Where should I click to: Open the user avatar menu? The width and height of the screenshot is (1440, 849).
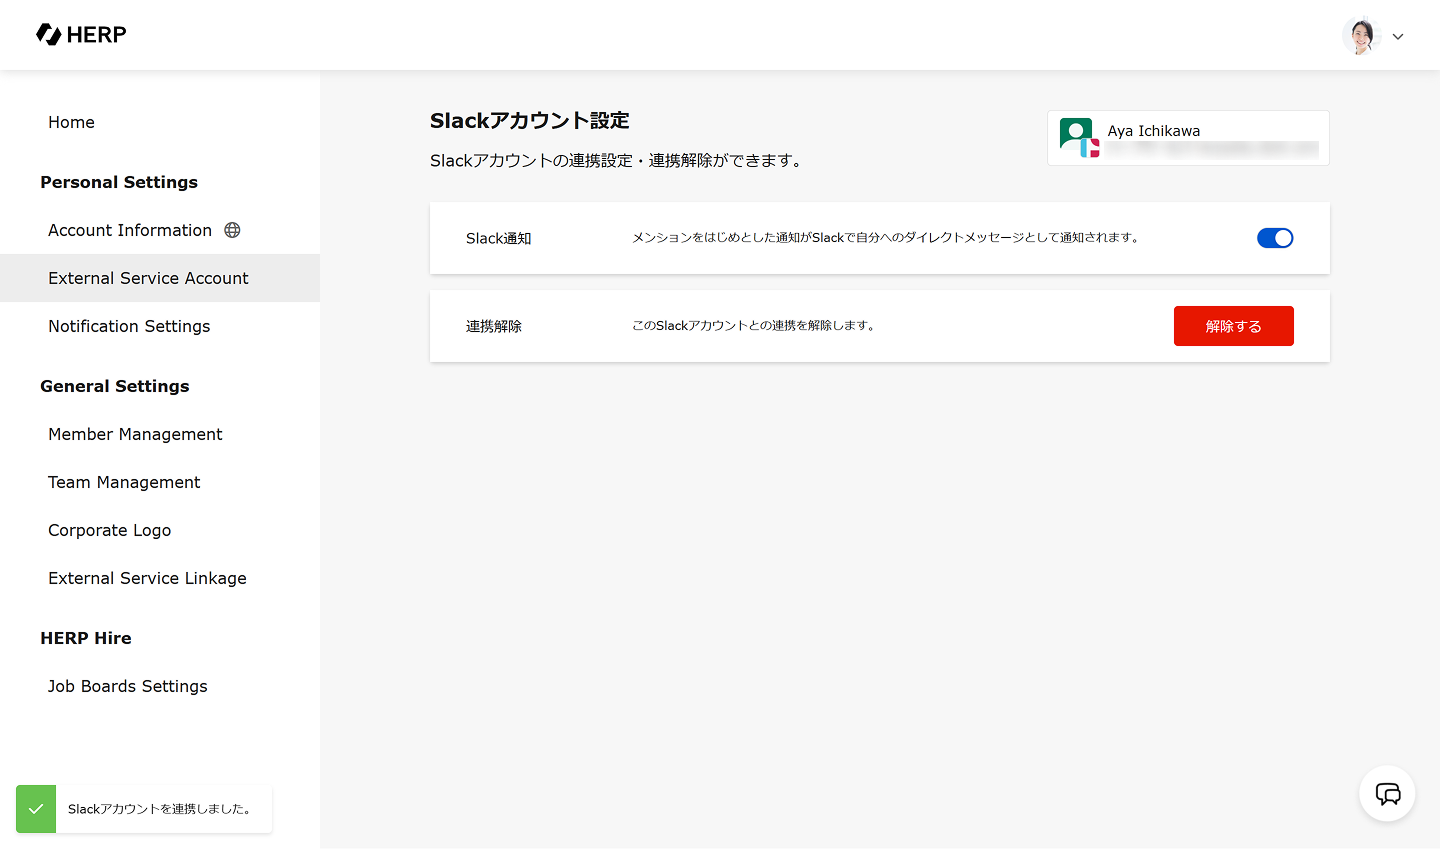(1361, 36)
